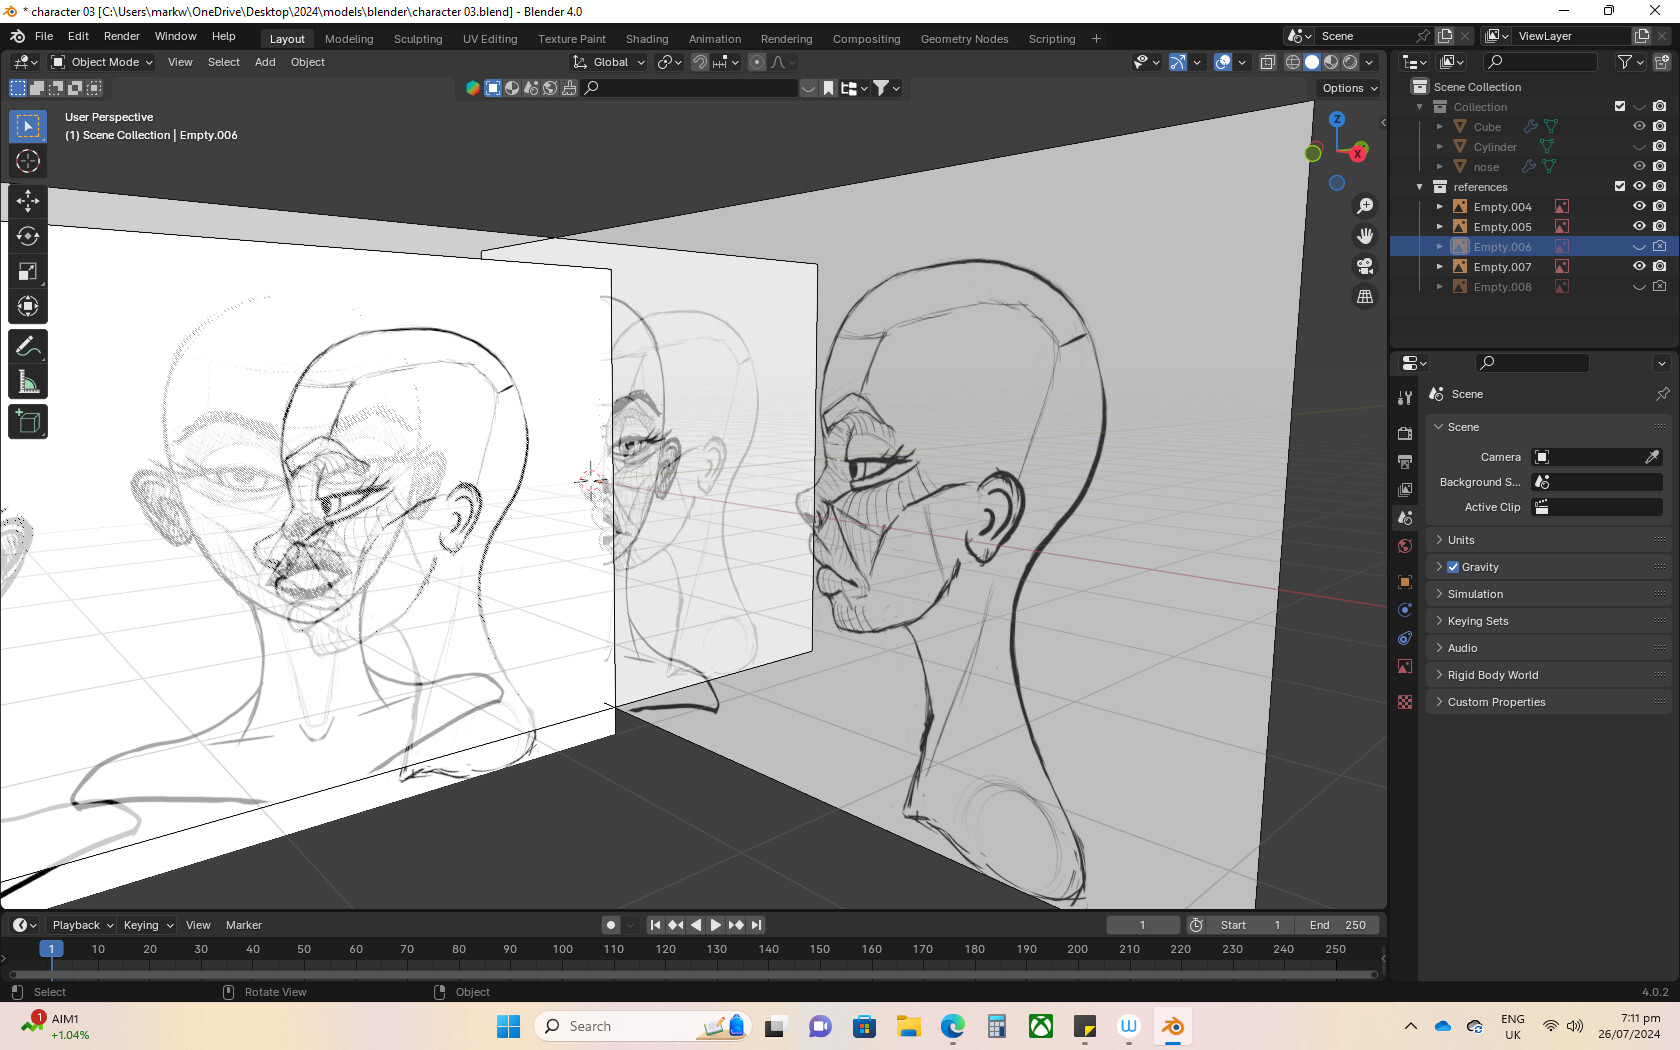The height and width of the screenshot is (1050, 1680).
Task: Expand the Units panel
Action: (1549, 540)
